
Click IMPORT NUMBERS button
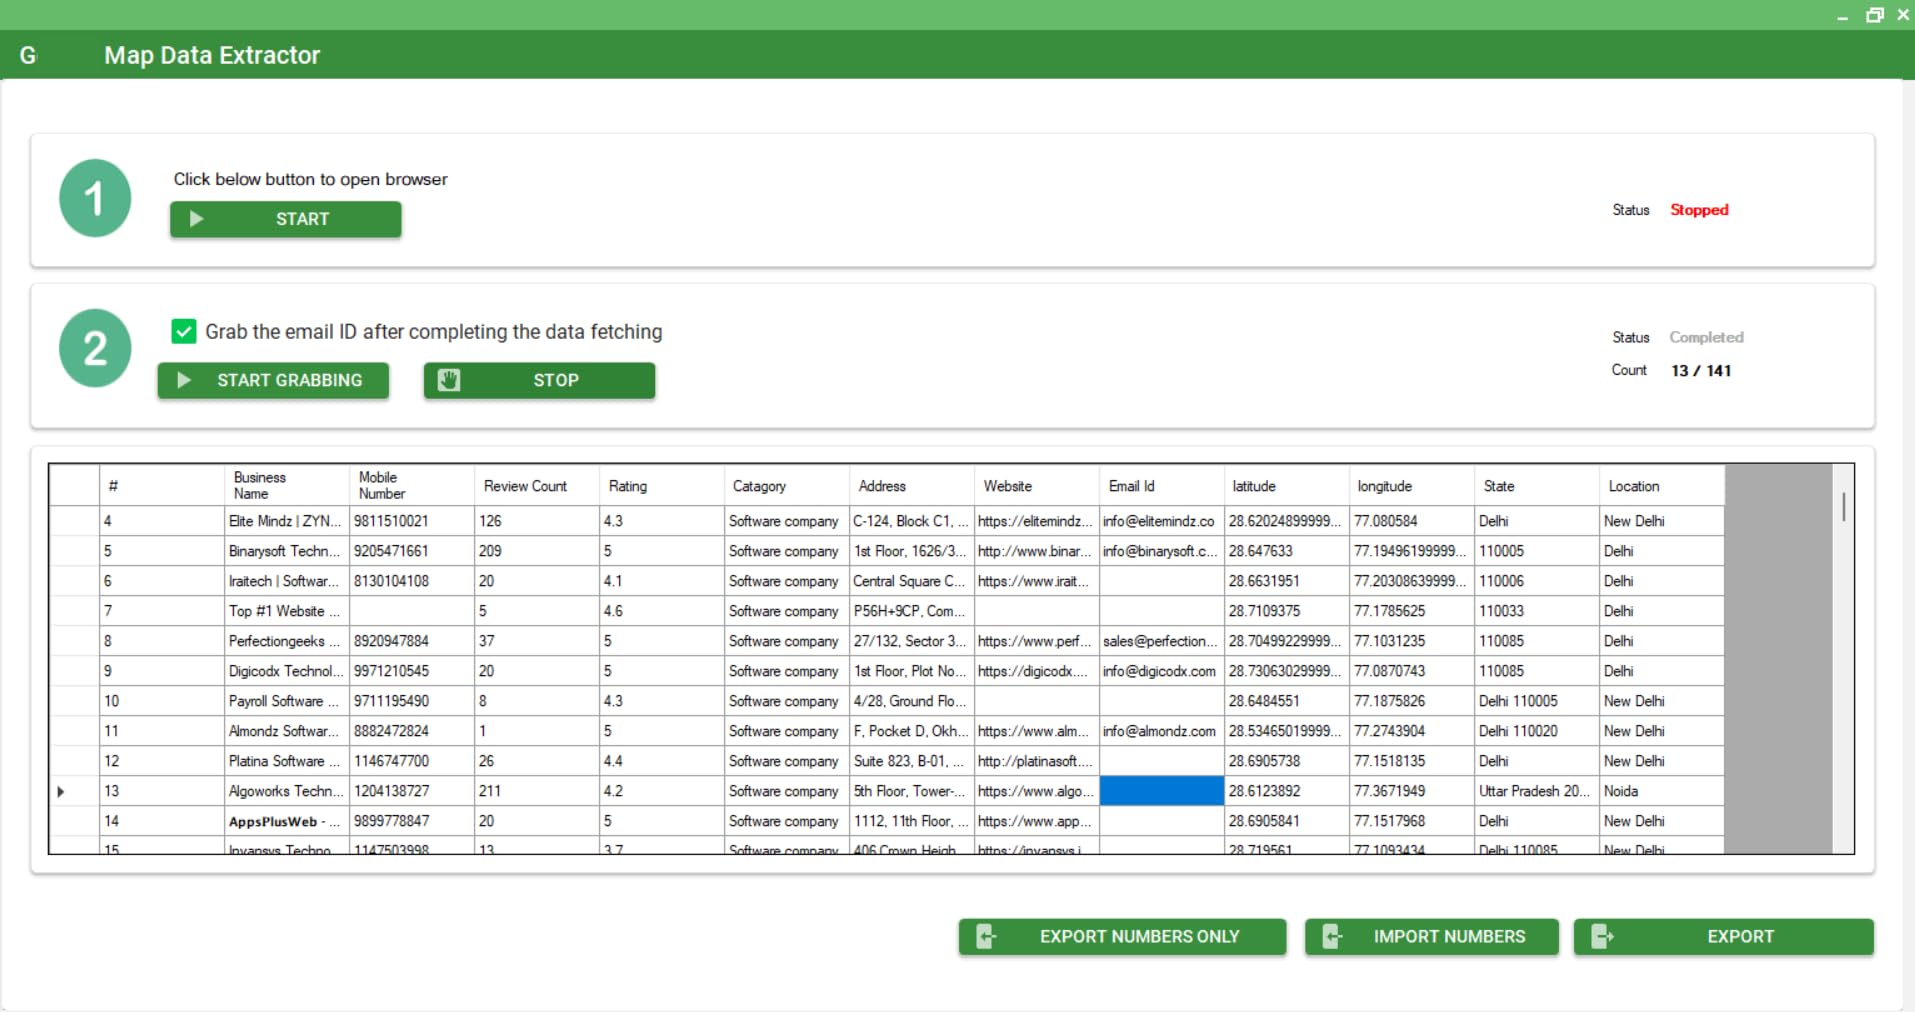click(x=1432, y=937)
